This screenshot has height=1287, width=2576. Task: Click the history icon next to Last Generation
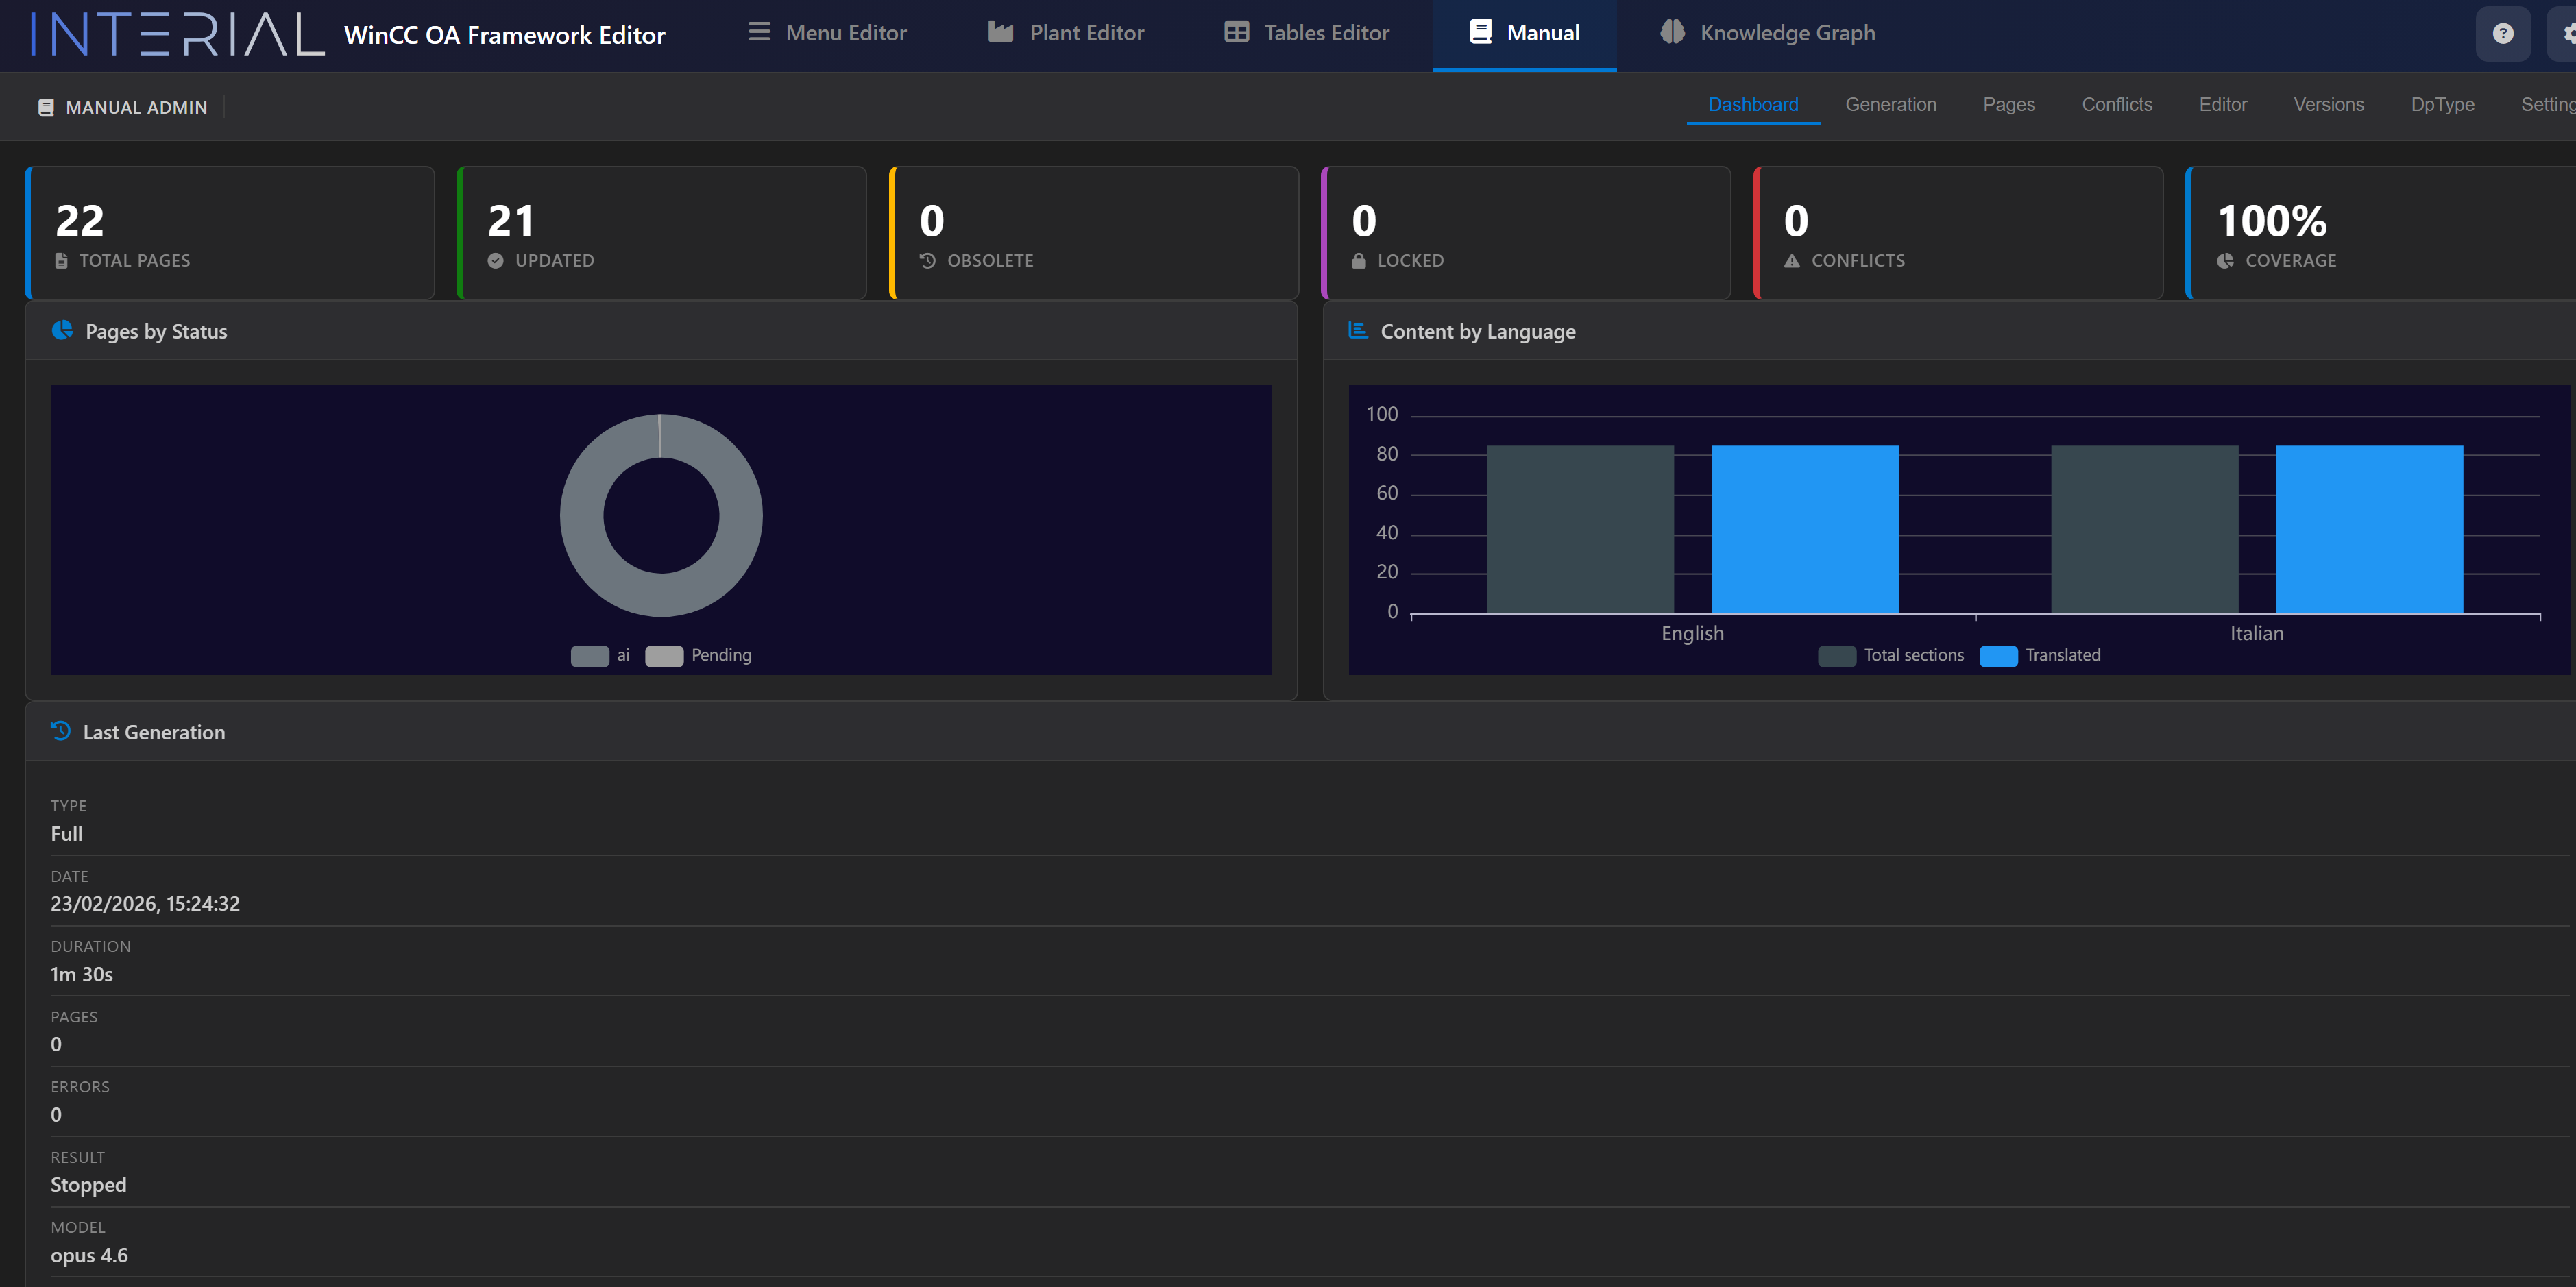(x=59, y=731)
